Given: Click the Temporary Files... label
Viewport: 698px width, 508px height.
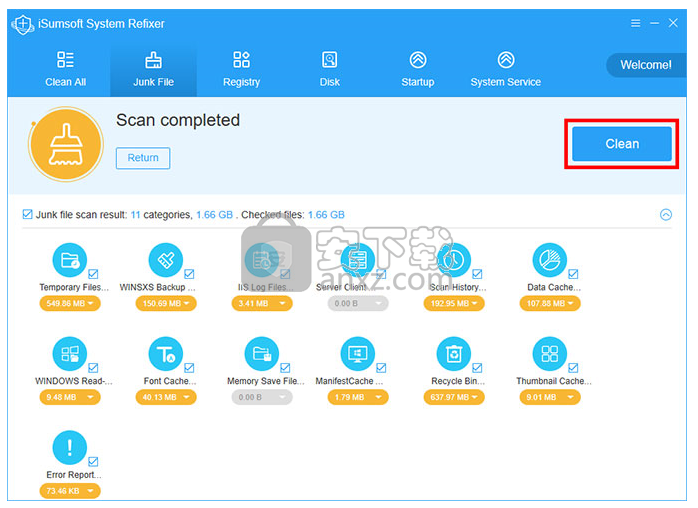Looking at the screenshot, I should coord(74,287).
